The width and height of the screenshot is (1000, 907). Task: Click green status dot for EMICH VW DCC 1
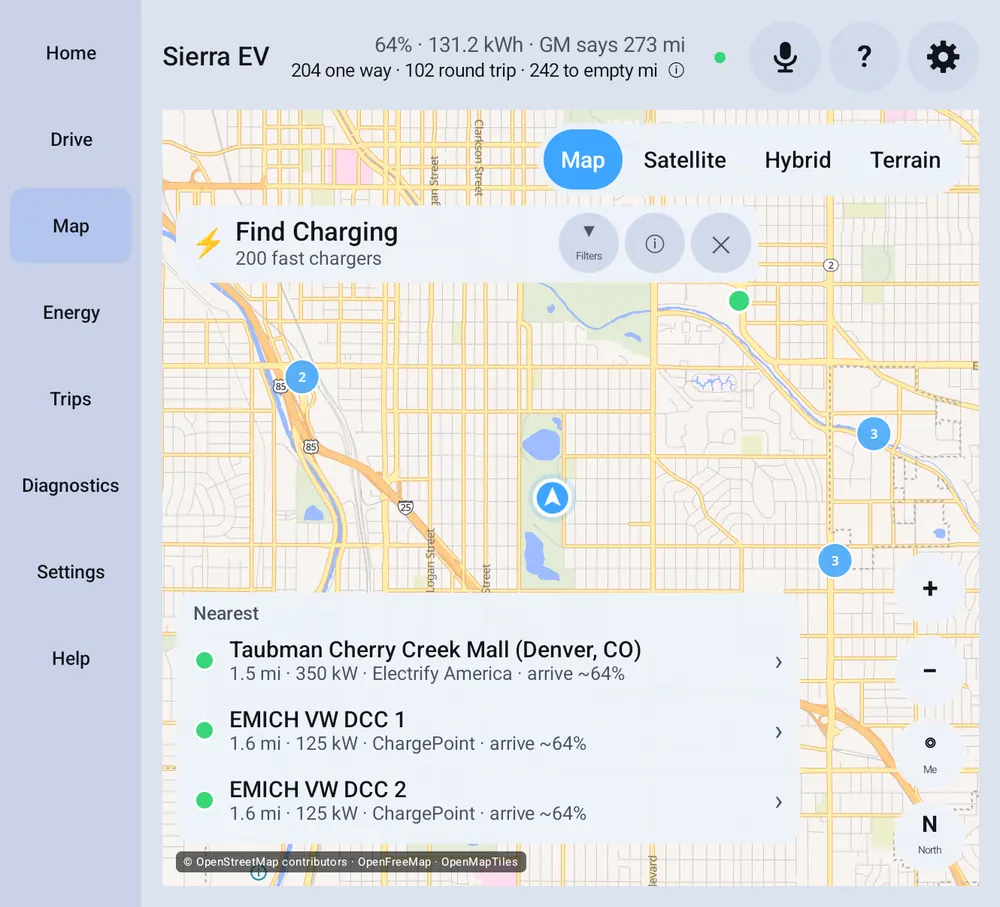[205, 730]
